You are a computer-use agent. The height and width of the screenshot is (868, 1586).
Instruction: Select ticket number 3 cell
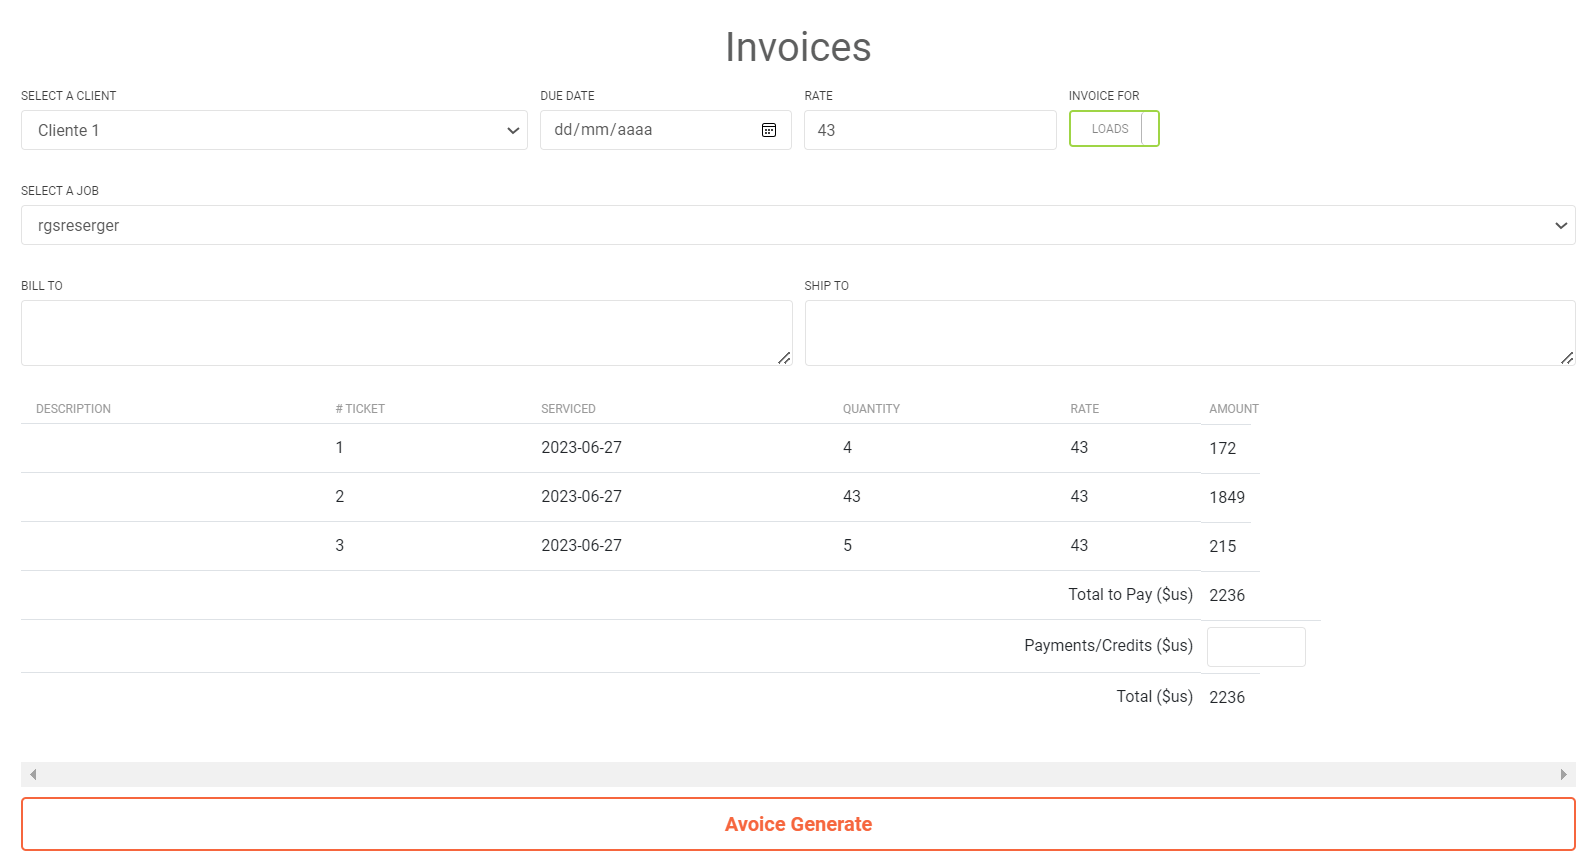(x=340, y=546)
